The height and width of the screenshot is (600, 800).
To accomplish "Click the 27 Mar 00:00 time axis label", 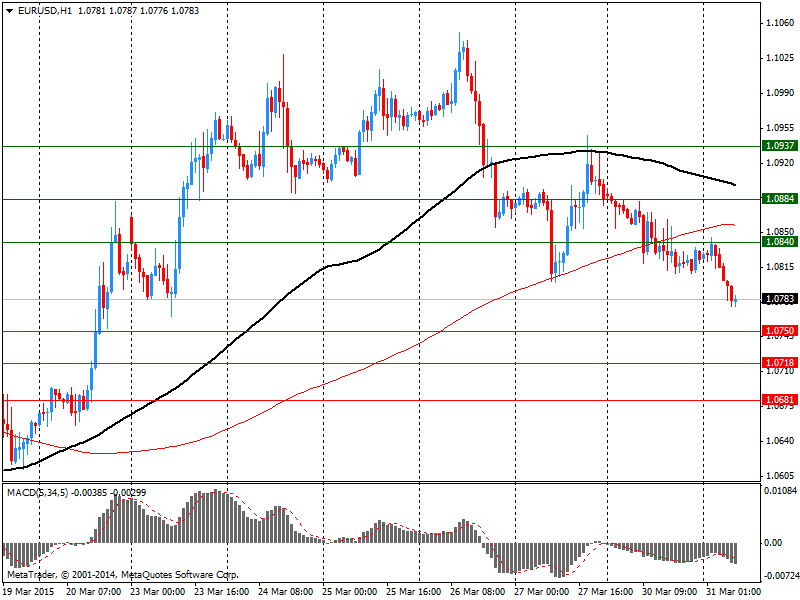I will [542, 592].
